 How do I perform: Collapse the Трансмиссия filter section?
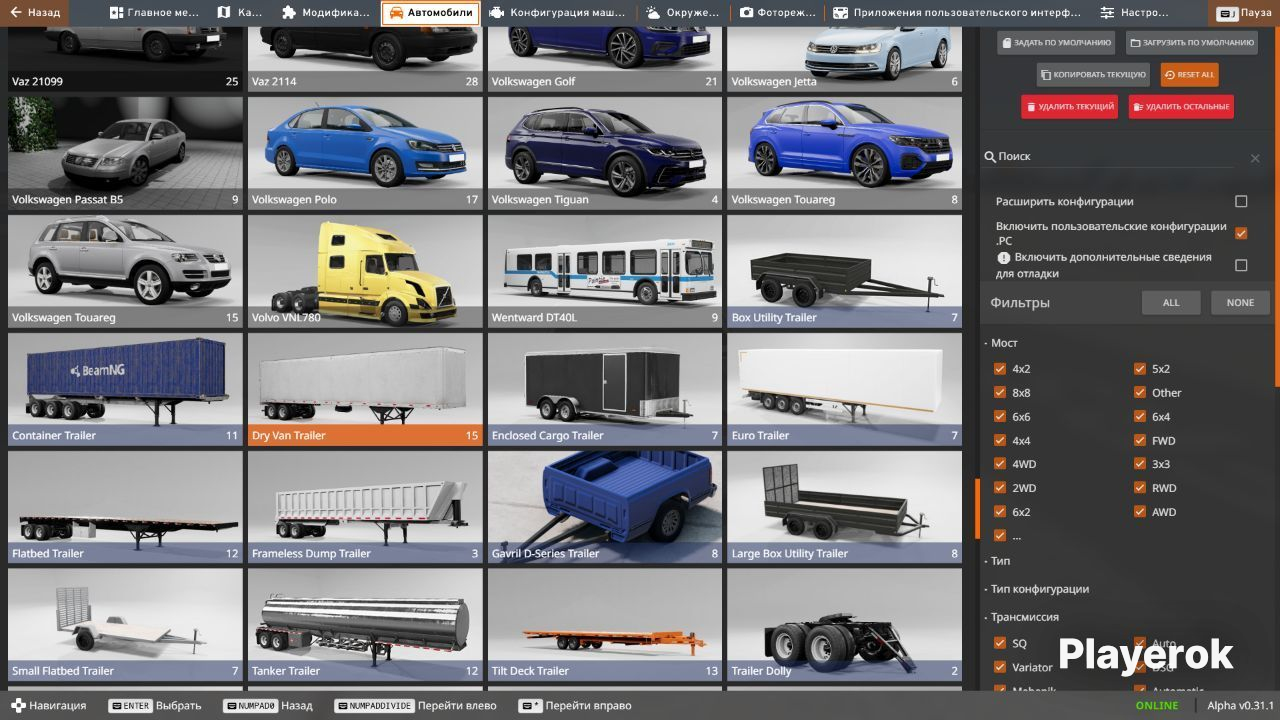click(x=1023, y=617)
